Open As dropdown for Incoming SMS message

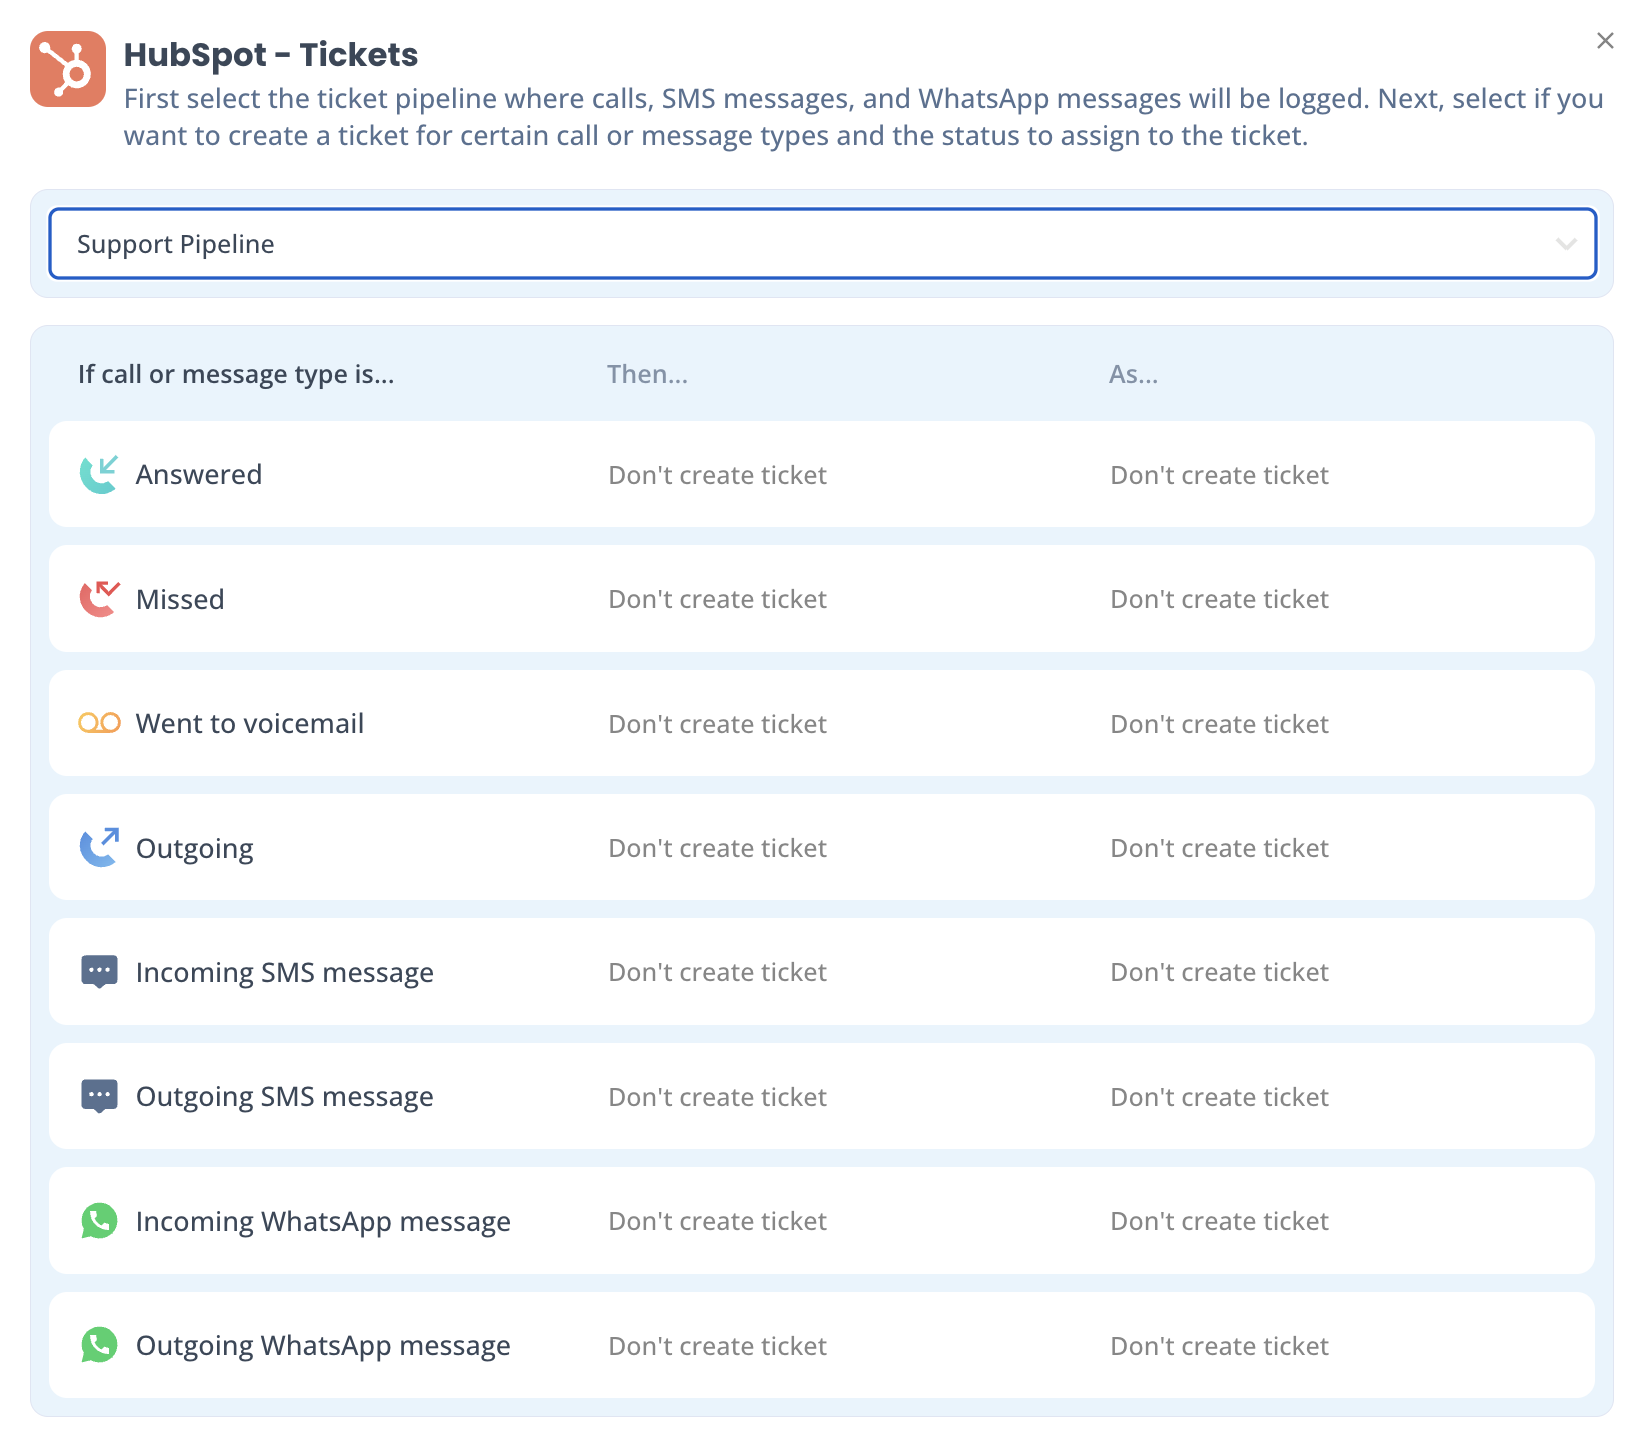click(1220, 972)
